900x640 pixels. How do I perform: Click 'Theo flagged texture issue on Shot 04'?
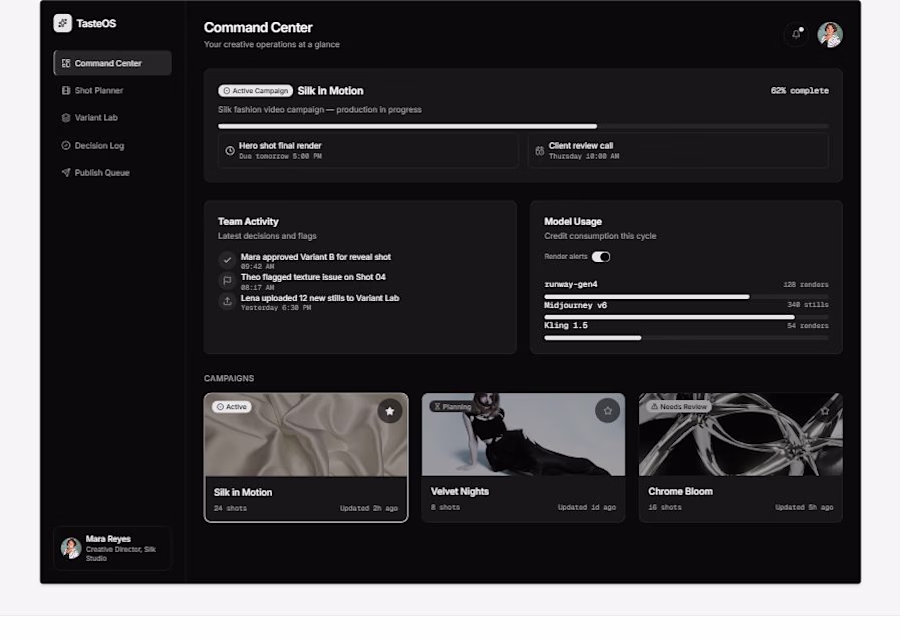pos(313,277)
